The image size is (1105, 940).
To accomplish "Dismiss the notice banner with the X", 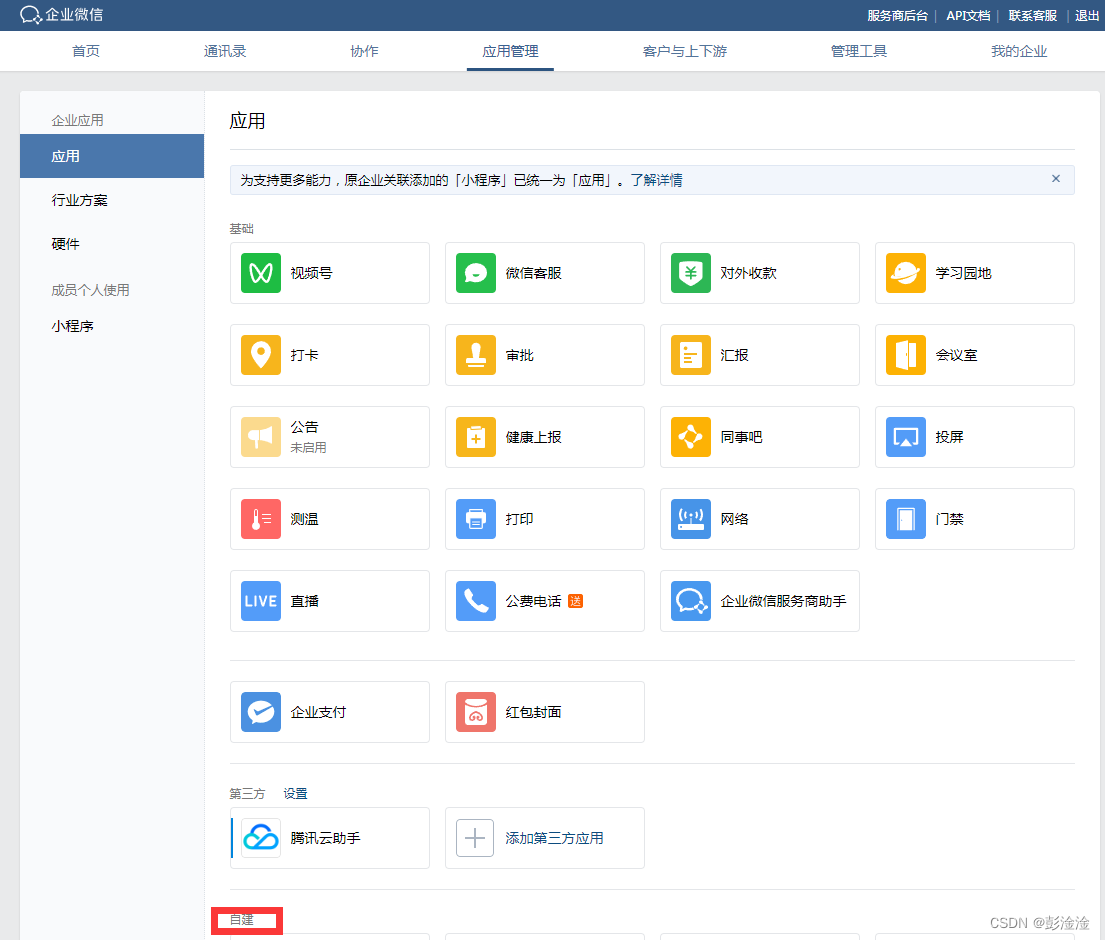I will pos(1056,179).
